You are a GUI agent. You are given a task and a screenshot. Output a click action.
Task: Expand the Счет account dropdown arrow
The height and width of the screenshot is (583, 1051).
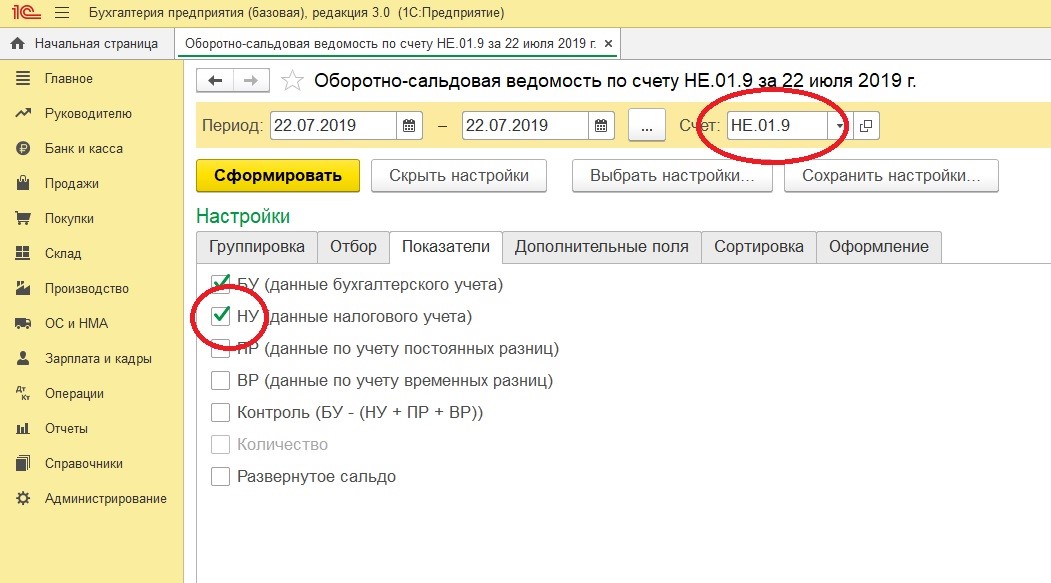pyautogui.click(x=840, y=126)
